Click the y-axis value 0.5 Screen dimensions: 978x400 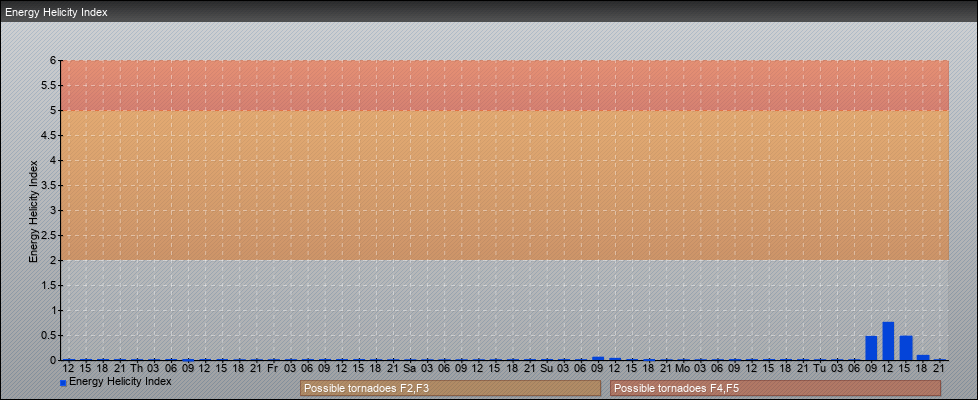[49, 335]
